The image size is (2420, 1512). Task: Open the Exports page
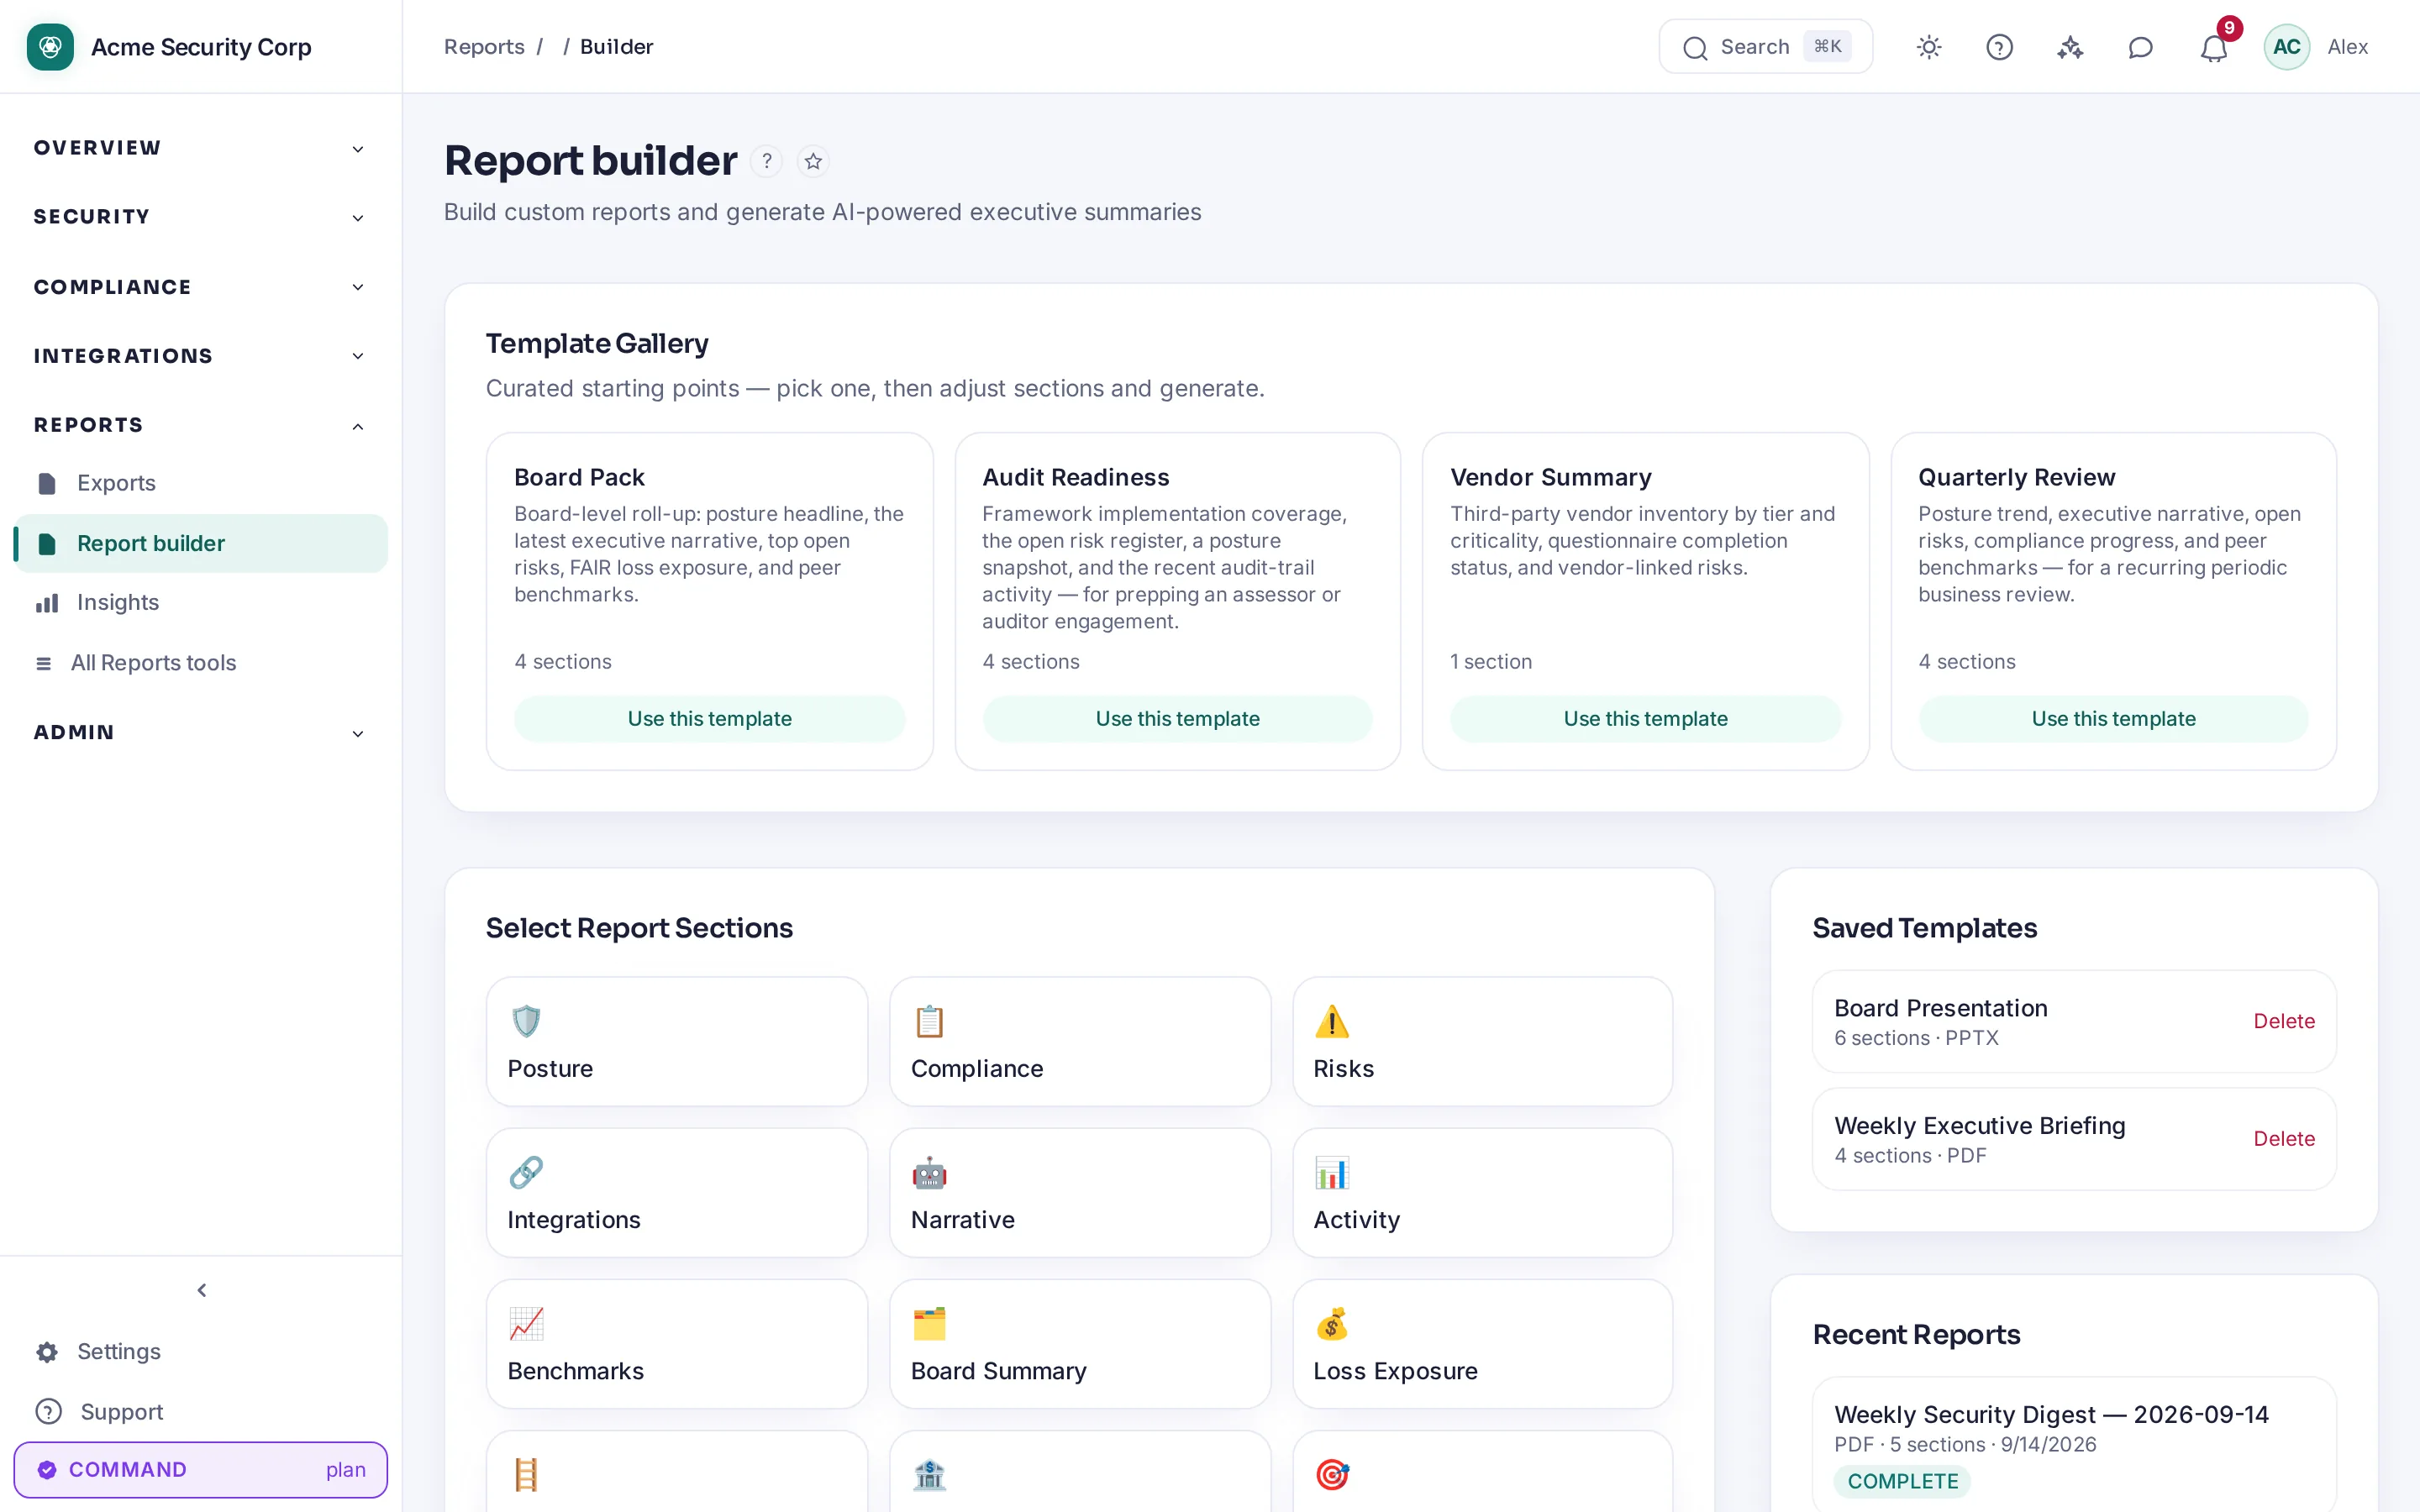click(200, 484)
